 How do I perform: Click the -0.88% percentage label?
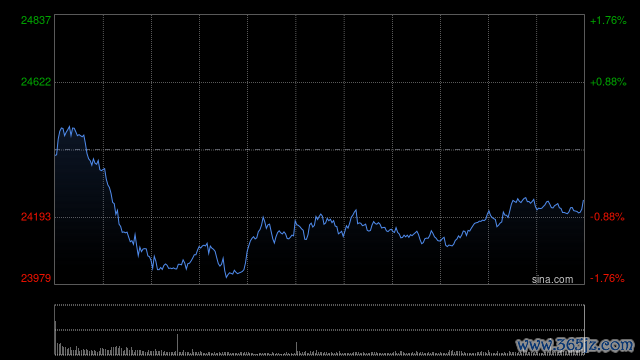[x=607, y=217]
